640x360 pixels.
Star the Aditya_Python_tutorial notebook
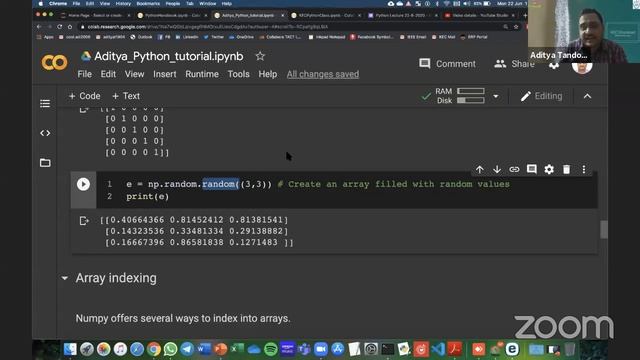[260, 56]
